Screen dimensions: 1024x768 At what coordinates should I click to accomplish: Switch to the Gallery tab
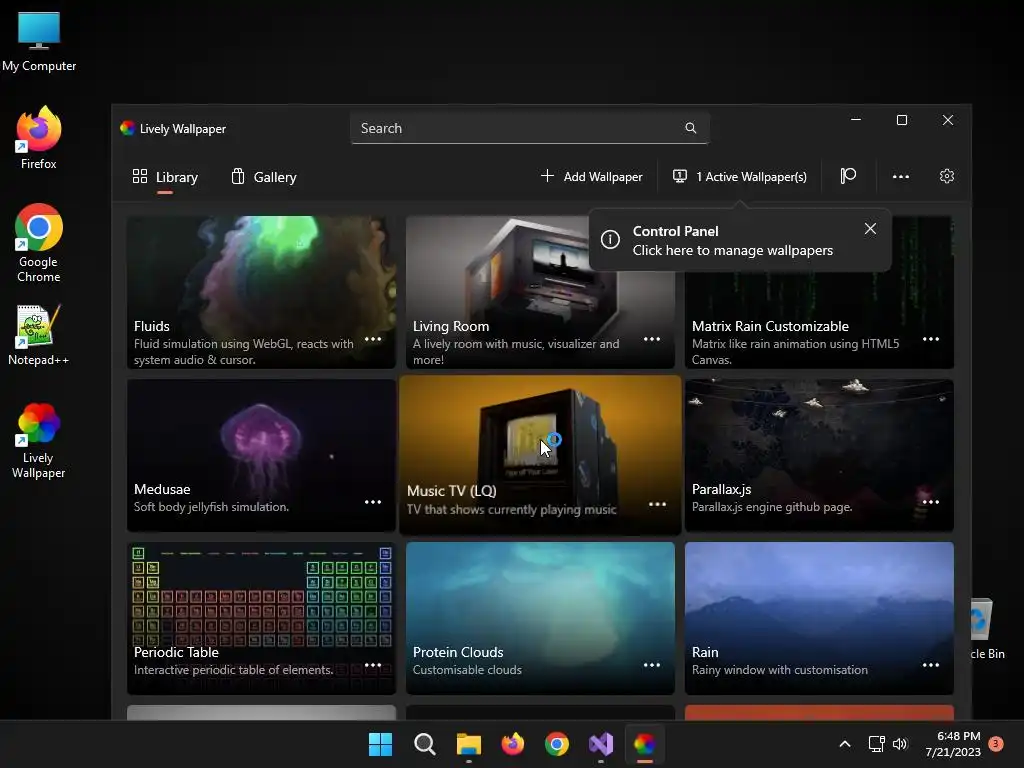[264, 177]
